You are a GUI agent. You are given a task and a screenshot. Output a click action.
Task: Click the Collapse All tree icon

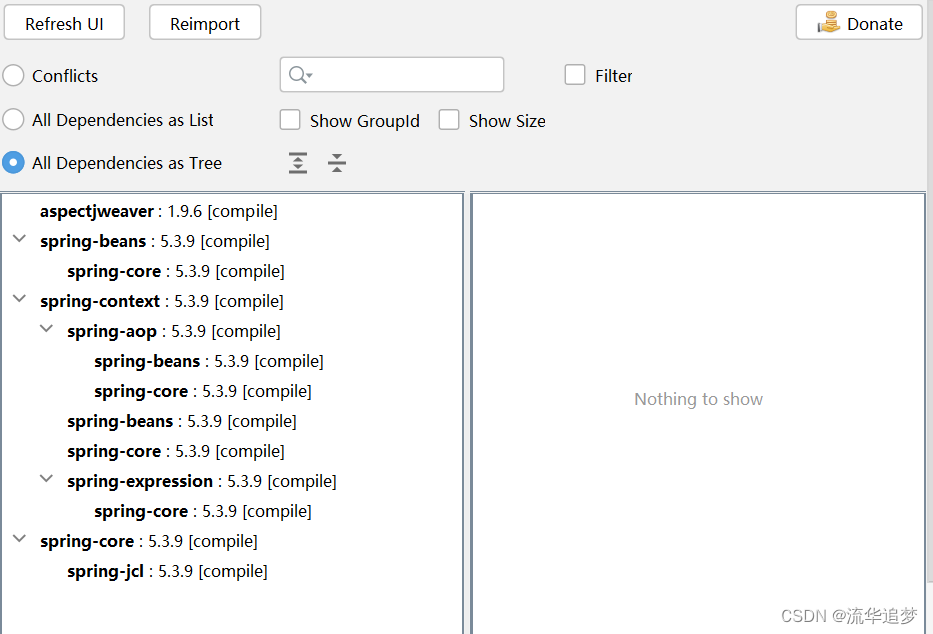tap(337, 163)
